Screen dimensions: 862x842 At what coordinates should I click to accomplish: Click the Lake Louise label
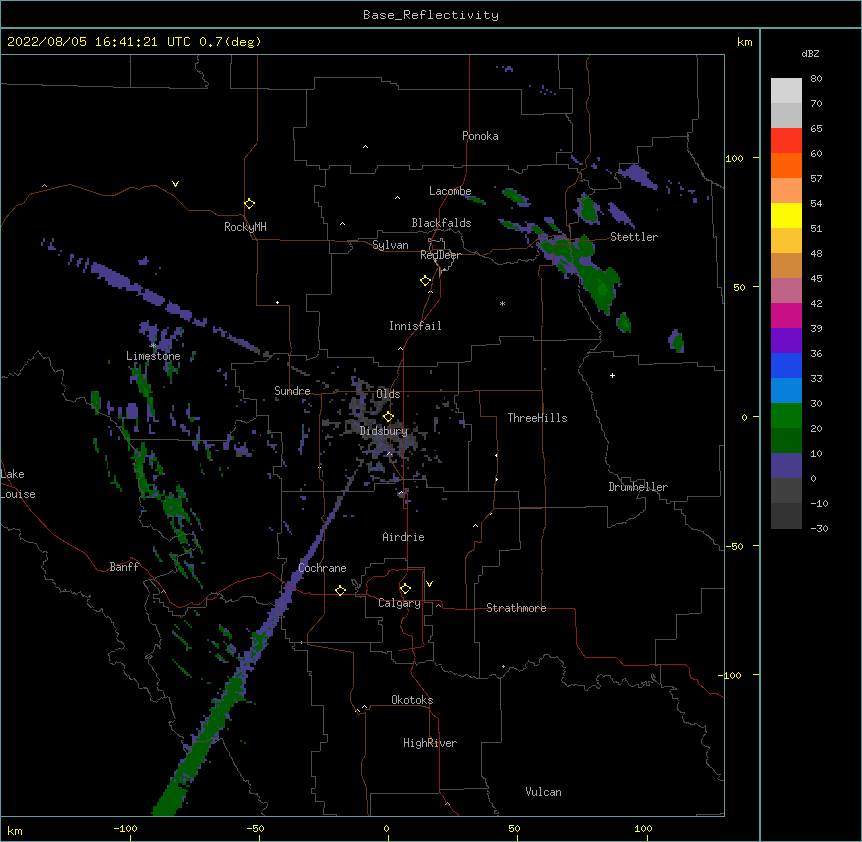tap(18, 484)
